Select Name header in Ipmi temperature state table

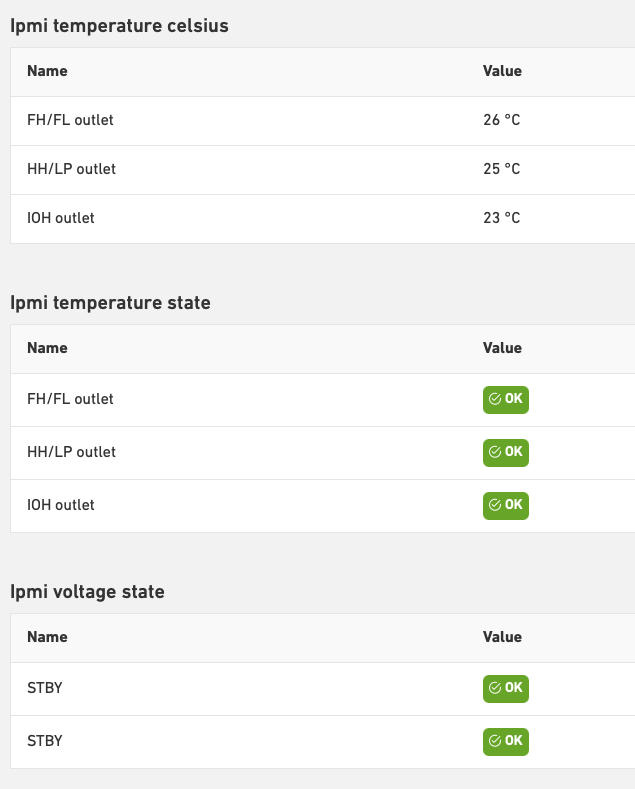coord(47,348)
